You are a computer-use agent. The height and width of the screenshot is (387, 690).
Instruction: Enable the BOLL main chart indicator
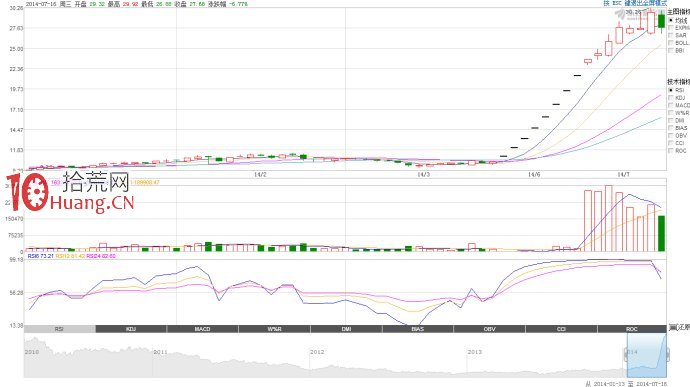point(671,43)
